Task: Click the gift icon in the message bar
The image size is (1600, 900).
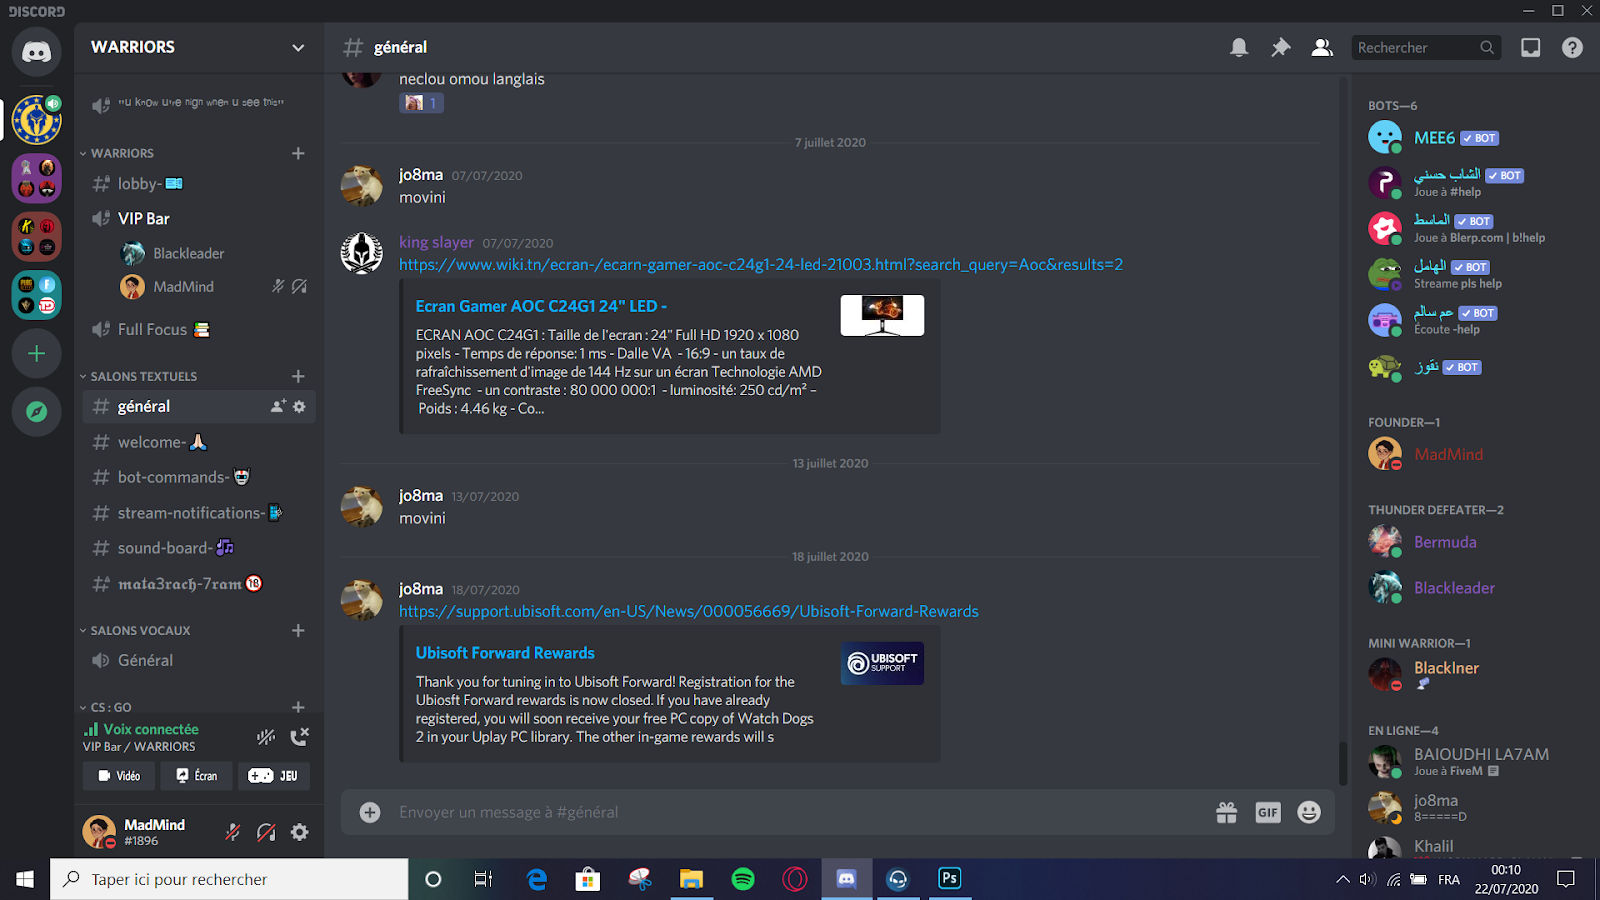Action: (x=1226, y=812)
